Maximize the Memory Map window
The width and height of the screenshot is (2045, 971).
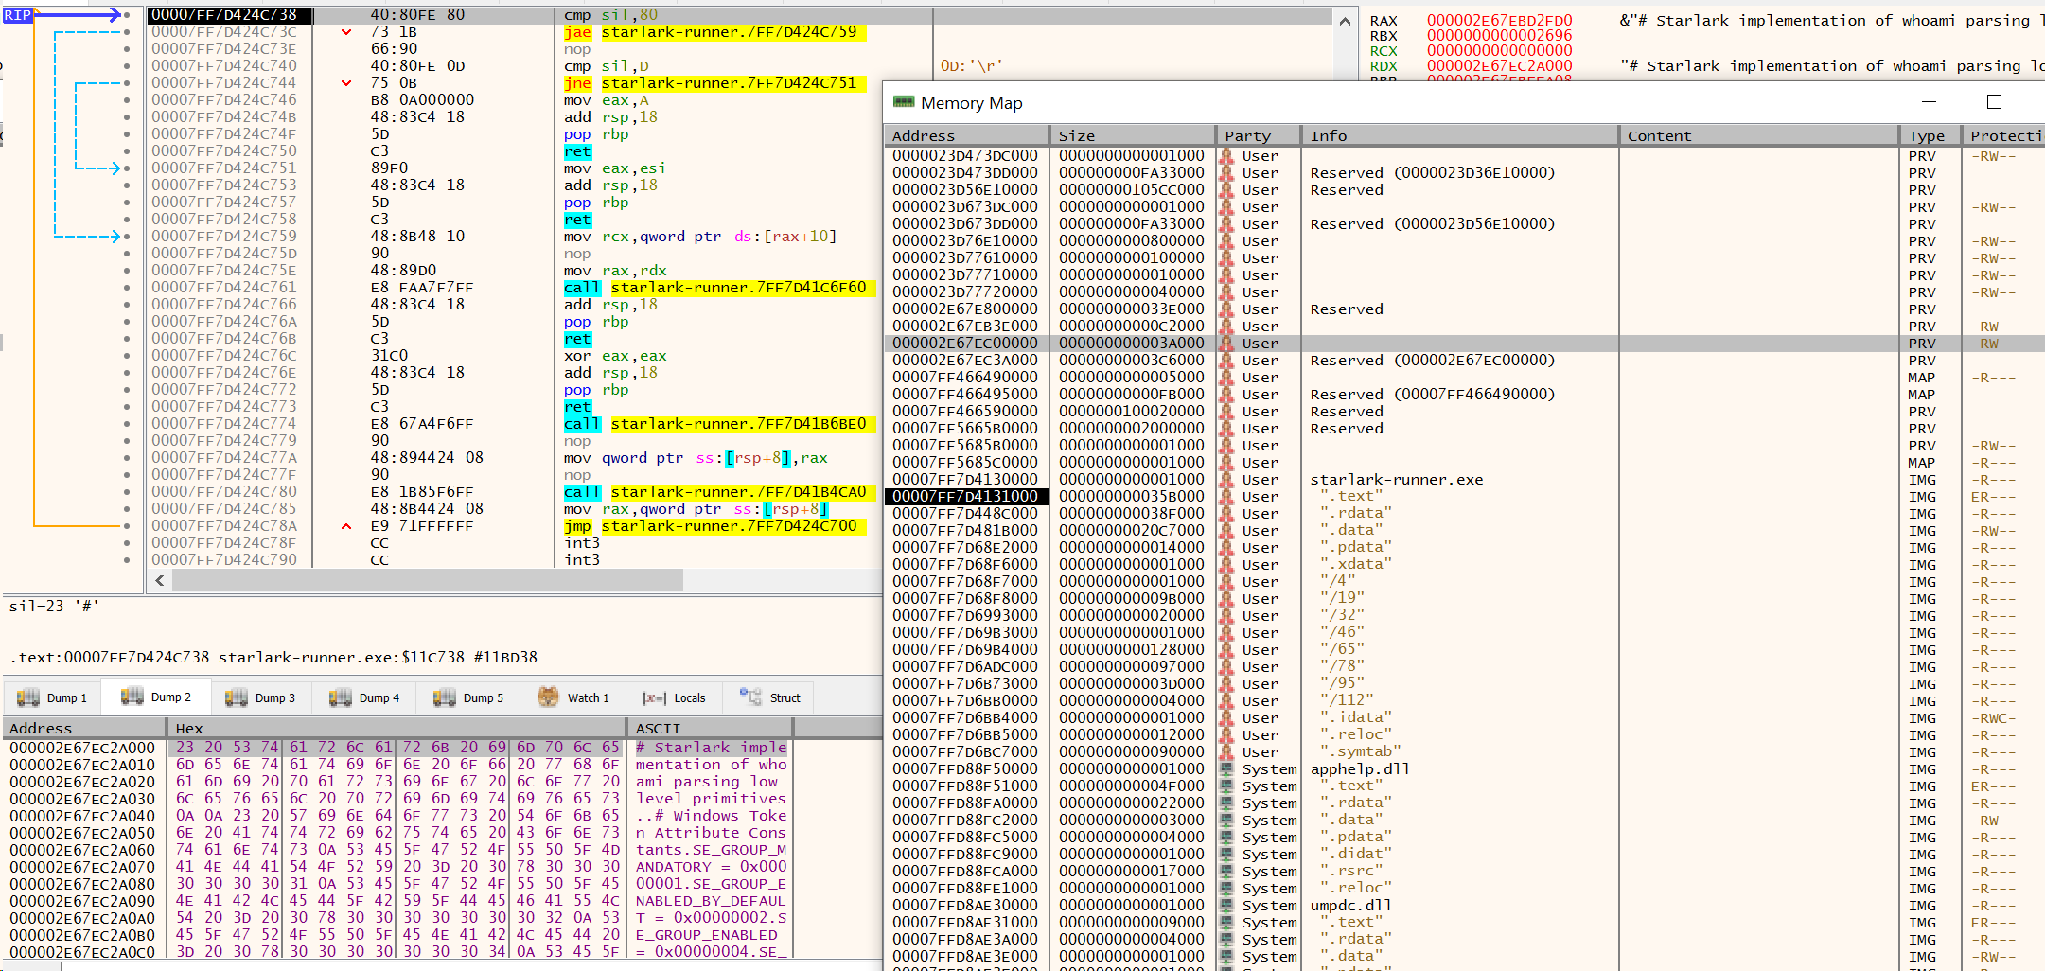(1993, 102)
